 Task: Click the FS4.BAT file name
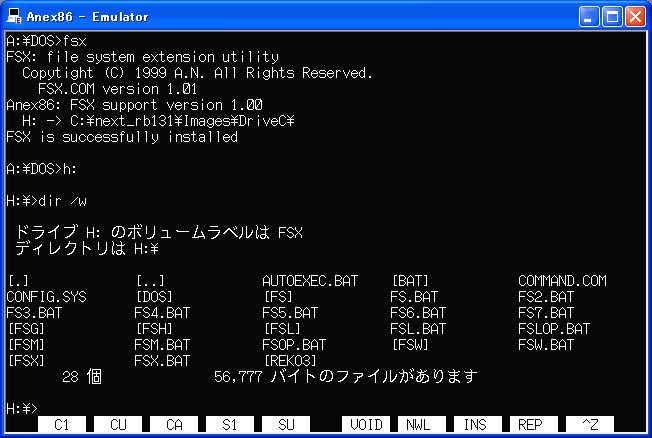click(162, 313)
